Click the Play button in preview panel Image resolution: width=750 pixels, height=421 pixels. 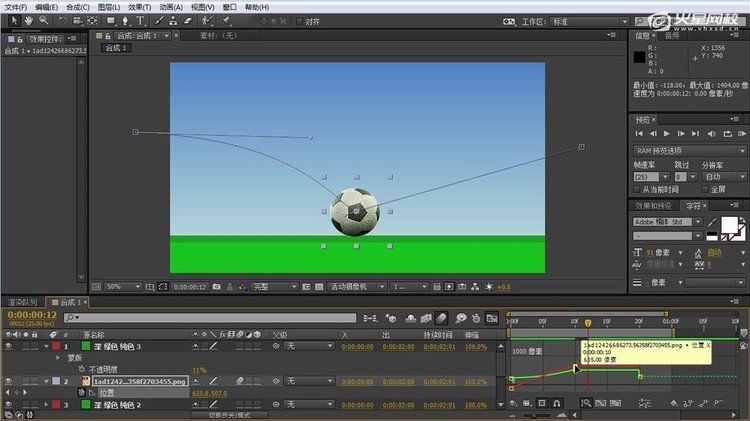point(666,133)
